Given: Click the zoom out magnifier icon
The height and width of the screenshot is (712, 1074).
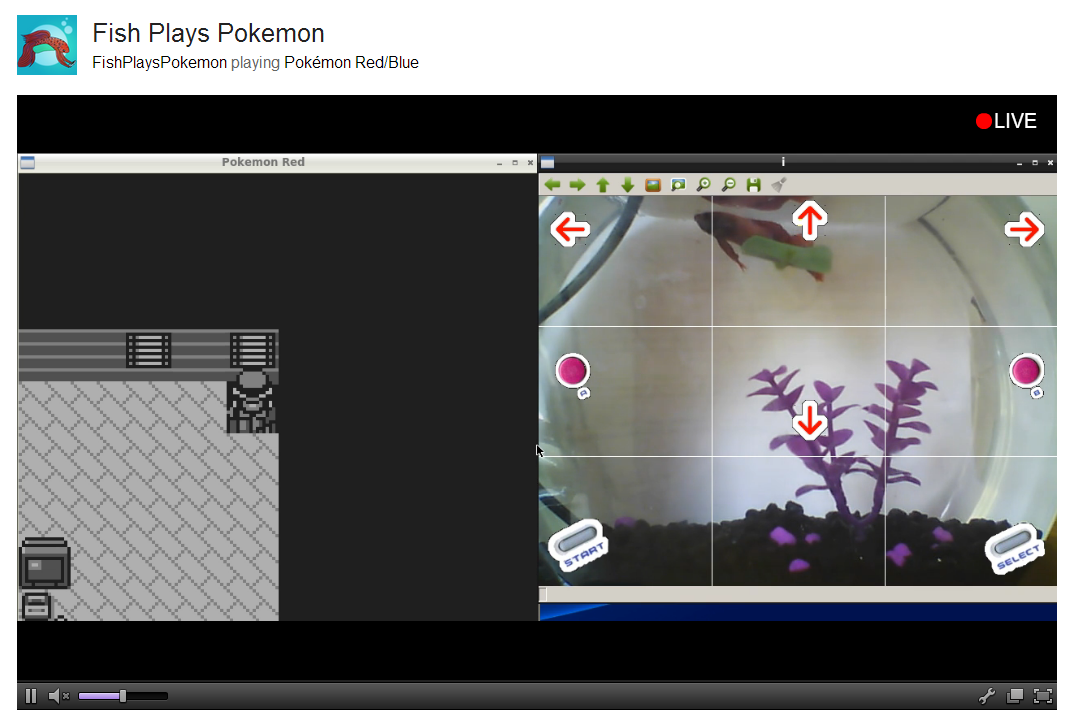Looking at the screenshot, I should [729, 185].
